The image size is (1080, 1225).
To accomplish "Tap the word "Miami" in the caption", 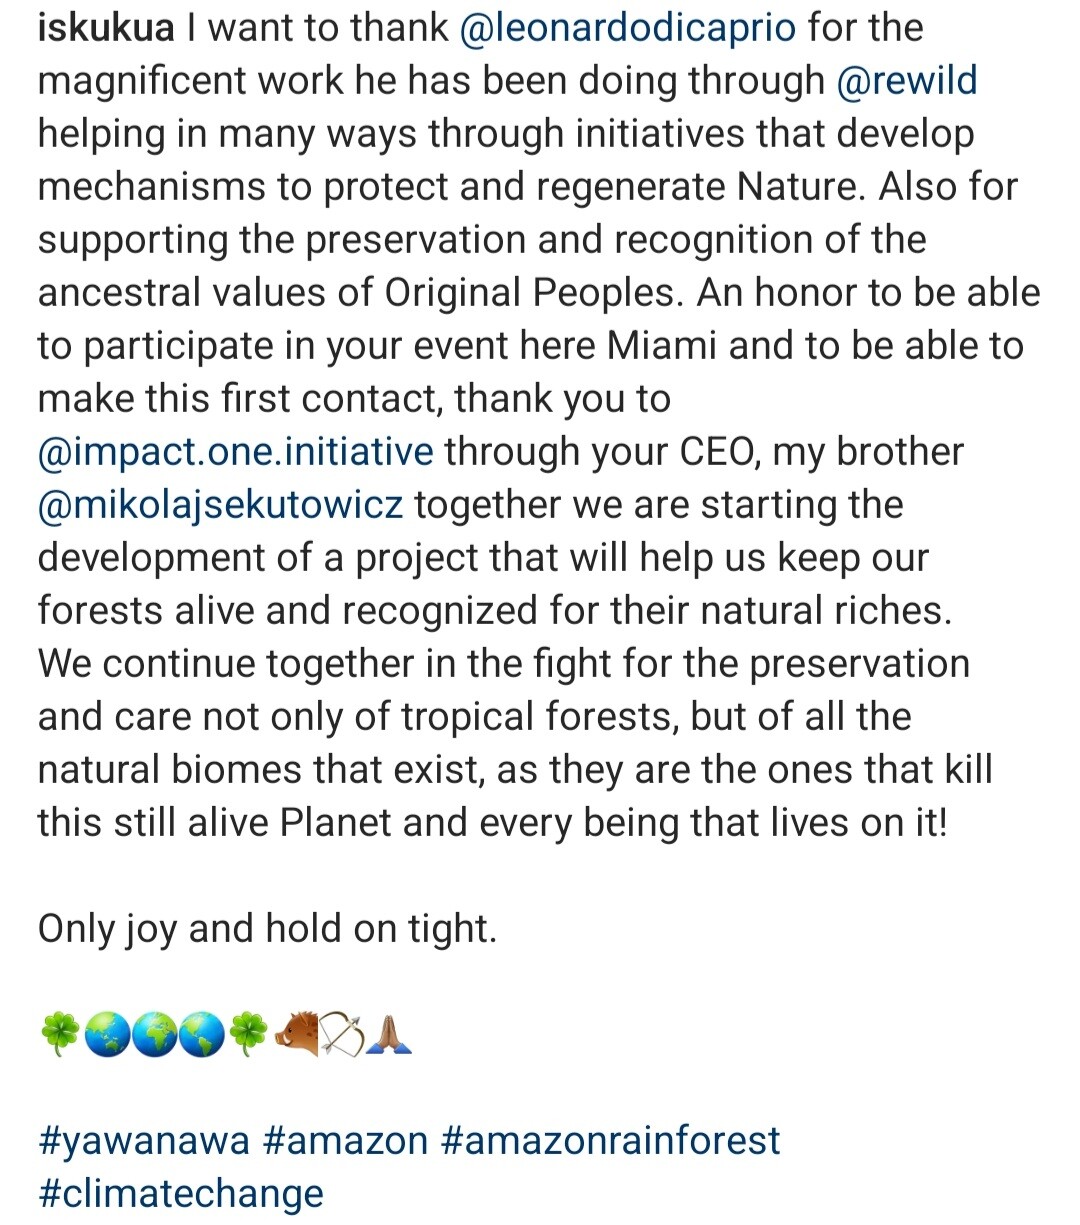I will click(662, 345).
